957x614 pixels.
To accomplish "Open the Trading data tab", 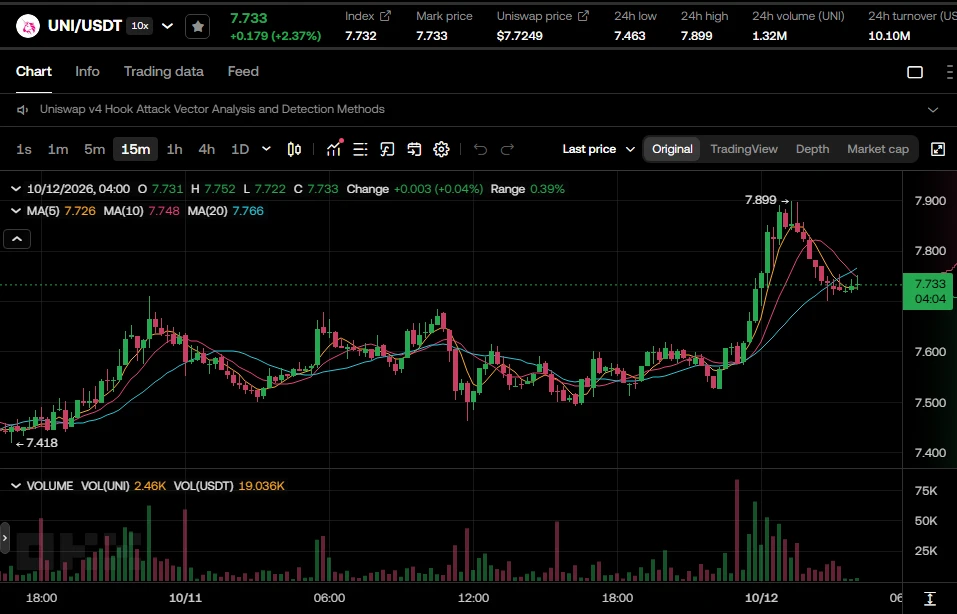I will click(x=164, y=71).
